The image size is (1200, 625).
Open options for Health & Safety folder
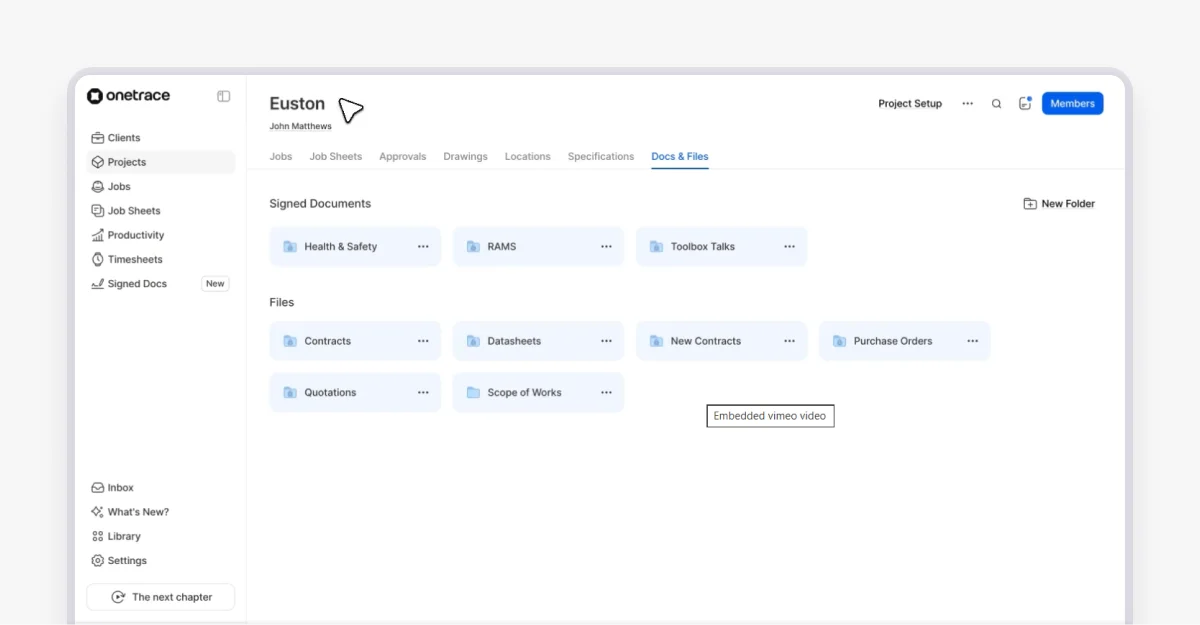tap(423, 246)
